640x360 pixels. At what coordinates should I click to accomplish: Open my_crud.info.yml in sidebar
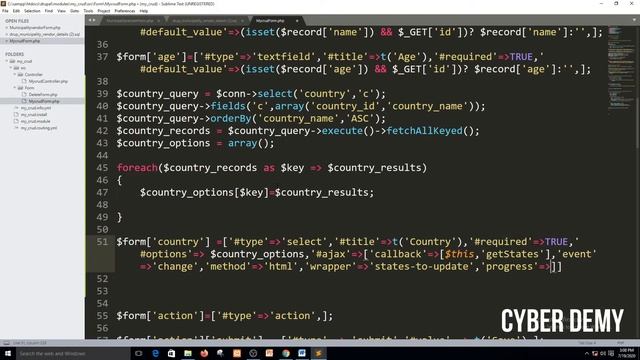(36, 108)
